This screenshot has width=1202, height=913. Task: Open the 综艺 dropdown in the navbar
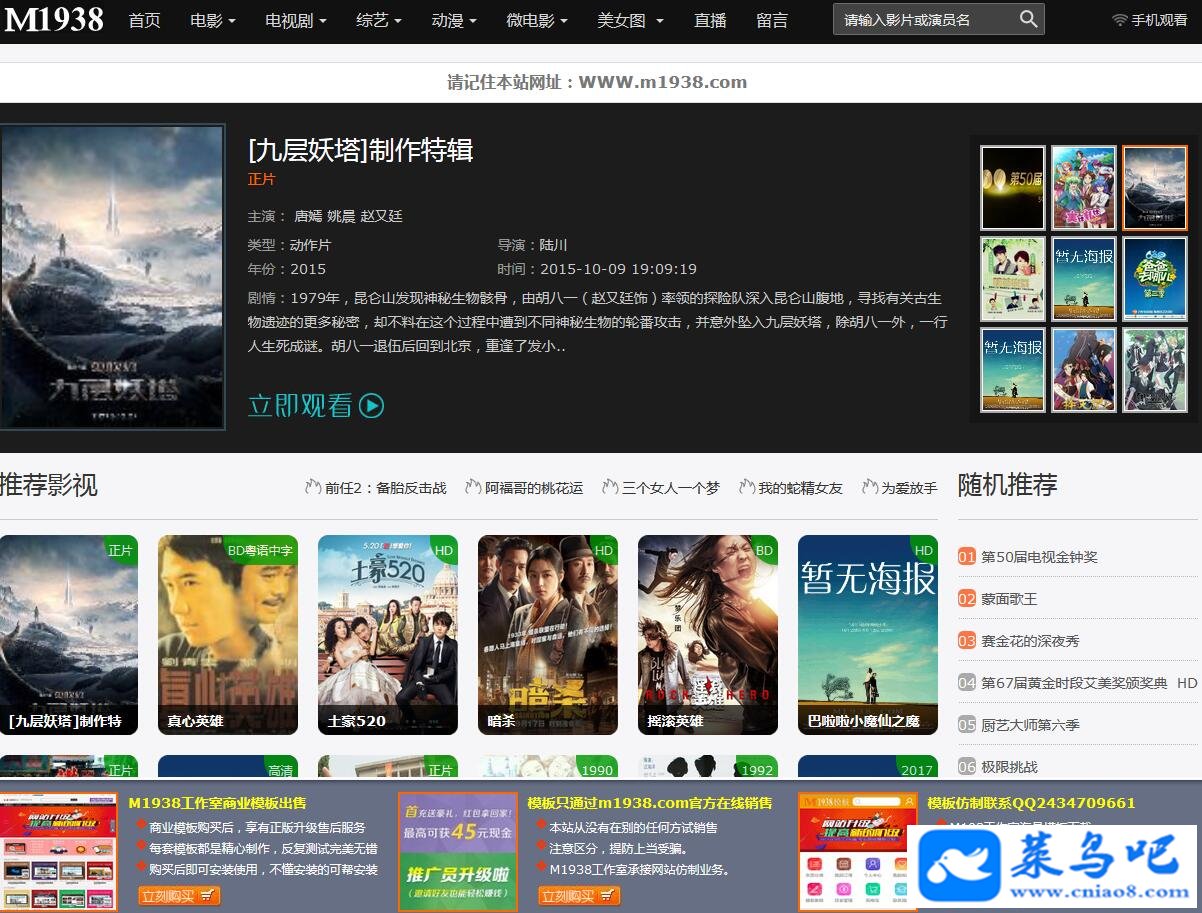[379, 20]
